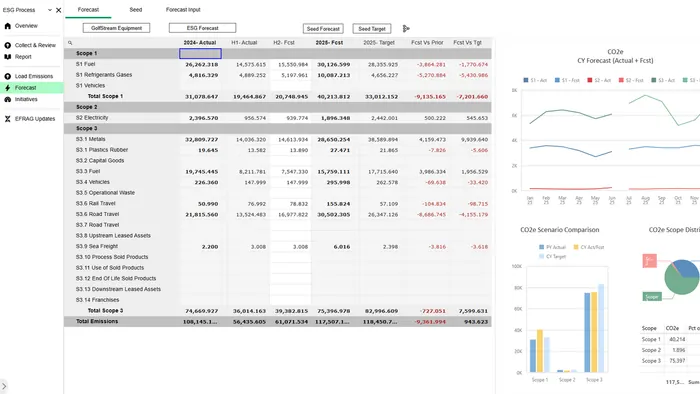Image resolution: width=700 pixels, height=394 pixels.
Task: Switch to the Seed tab
Action: pyautogui.click(x=136, y=9)
